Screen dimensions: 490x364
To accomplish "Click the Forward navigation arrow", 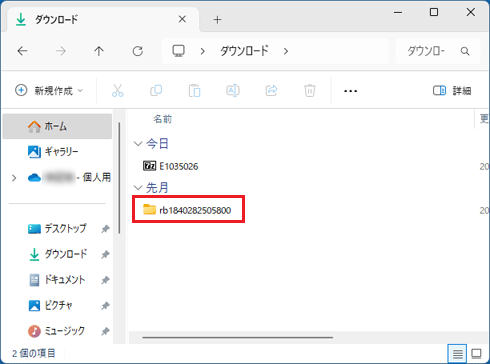I will pos(61,51).
